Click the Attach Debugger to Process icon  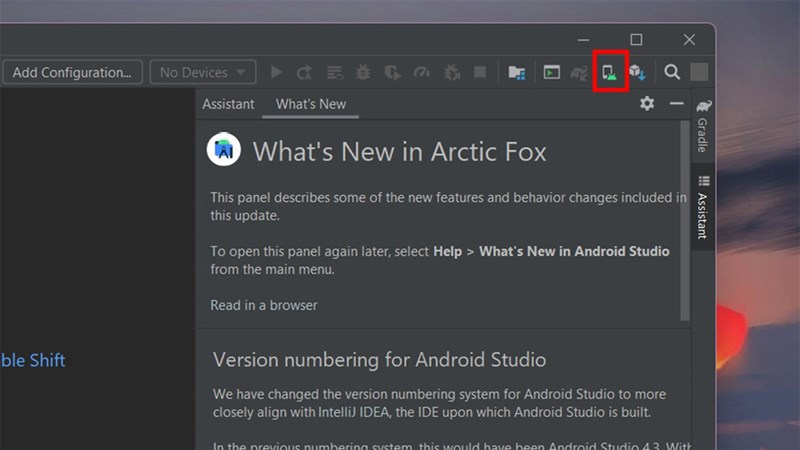point(451,72)
